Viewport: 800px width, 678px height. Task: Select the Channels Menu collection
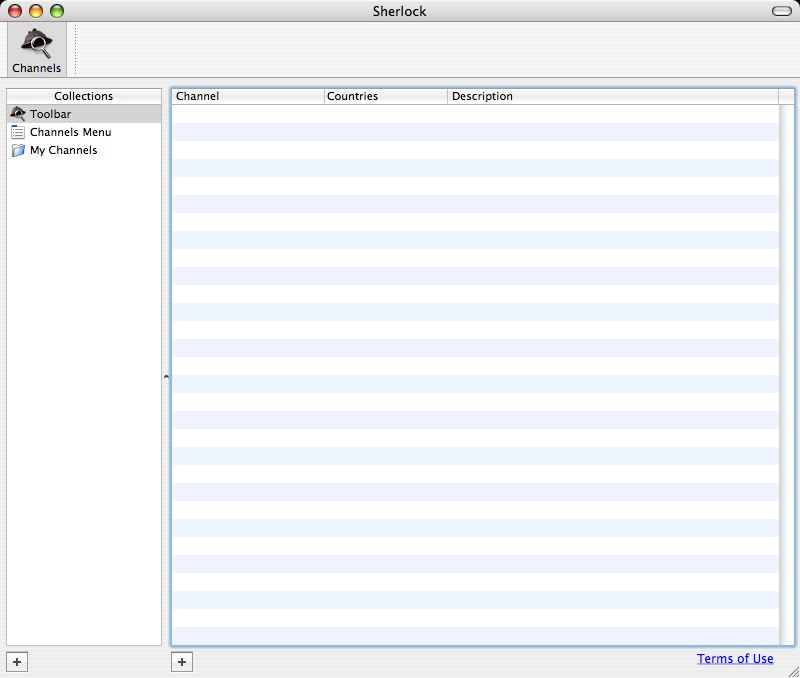coord(84,132)
